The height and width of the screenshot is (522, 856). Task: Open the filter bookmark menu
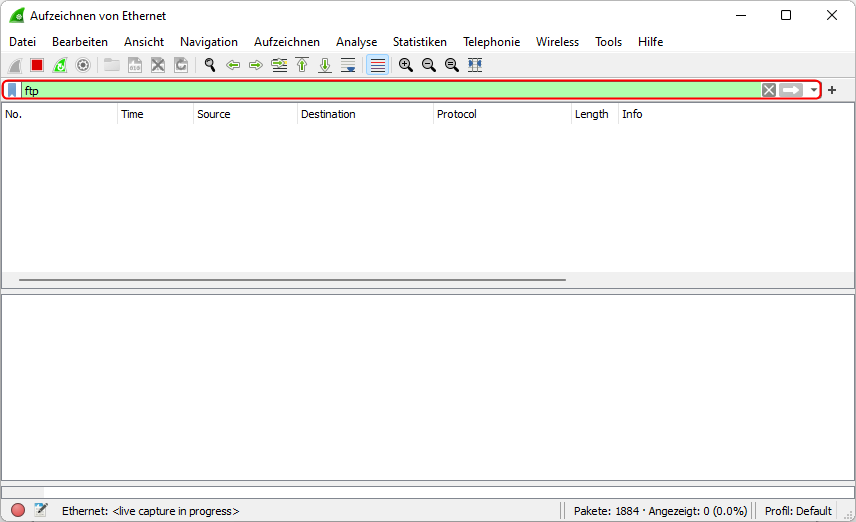(x=12, y=90)
